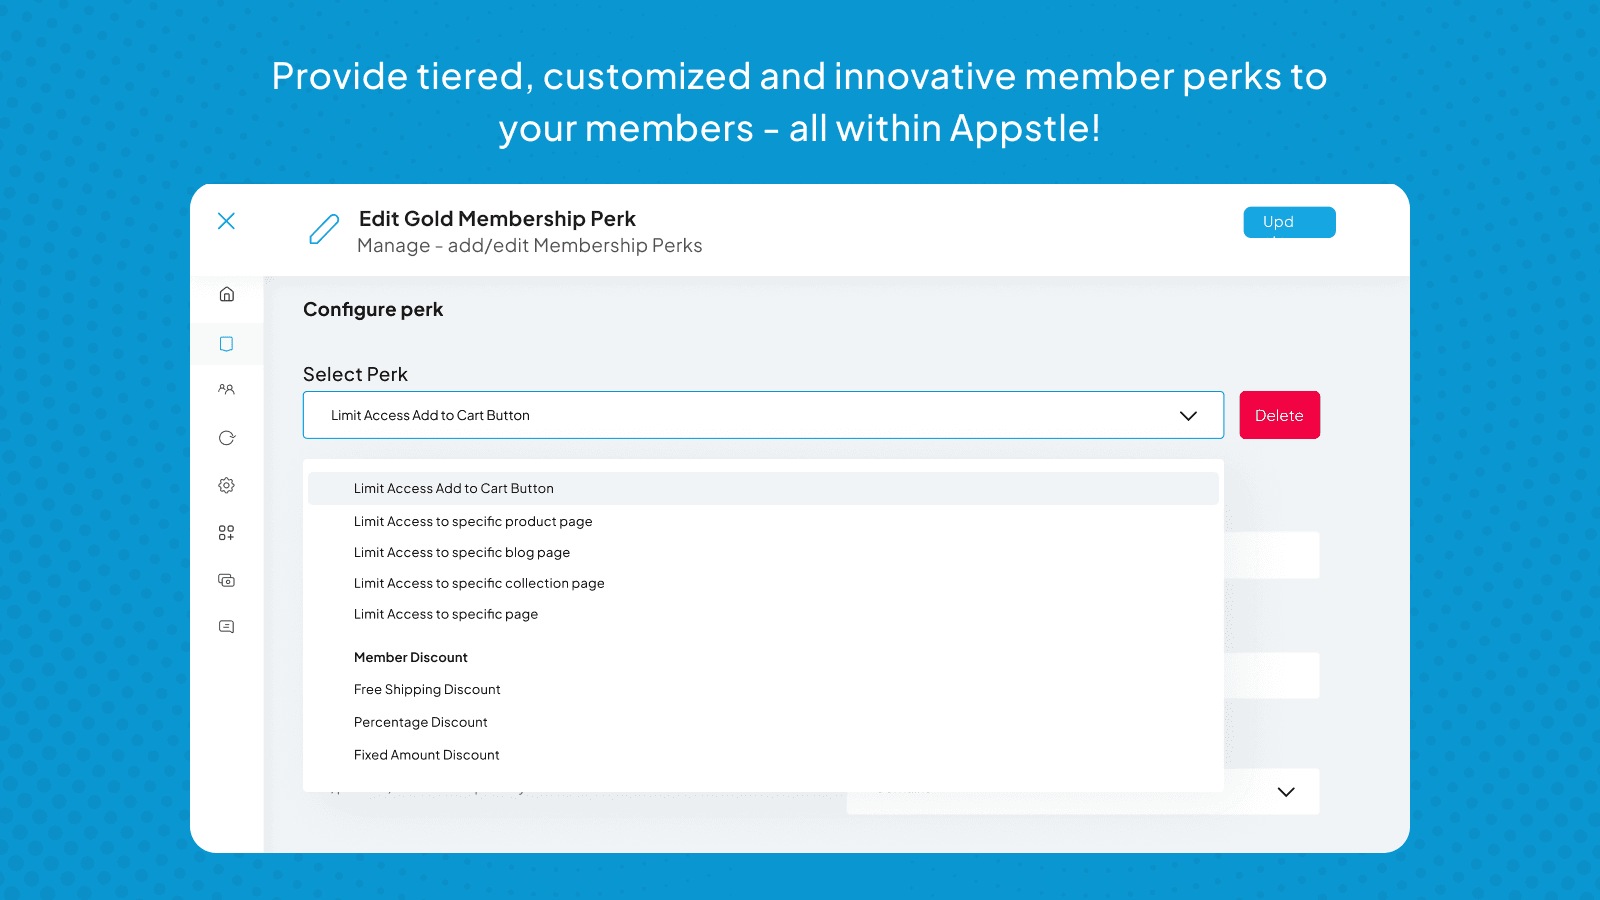Screen dimensions: 1600x900
Task: Click the sync/refresh sidebar icon
Action: tap(227, 437)
